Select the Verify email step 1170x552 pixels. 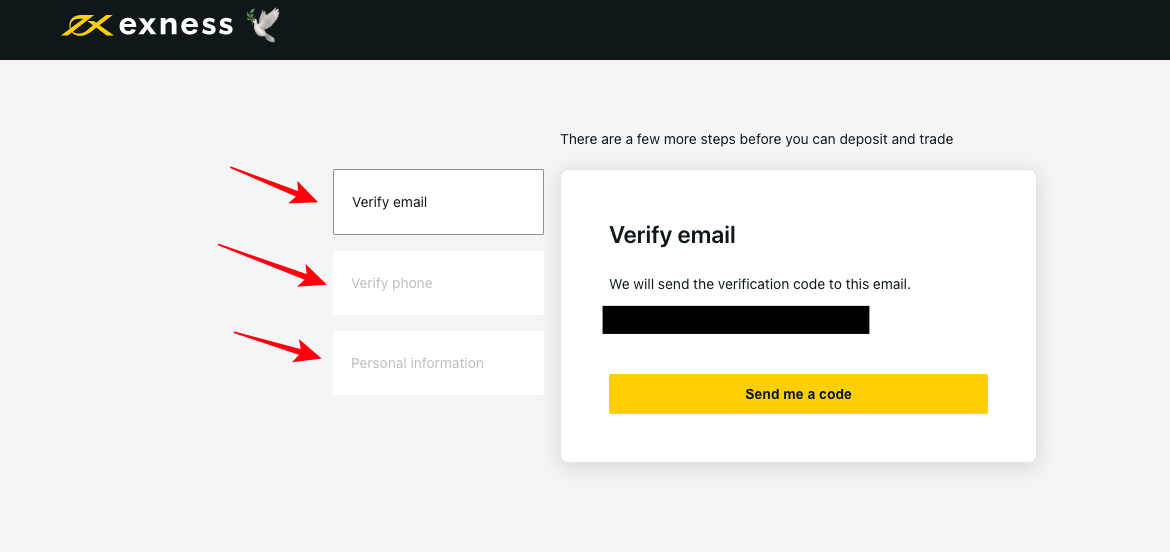click(438, 202)
